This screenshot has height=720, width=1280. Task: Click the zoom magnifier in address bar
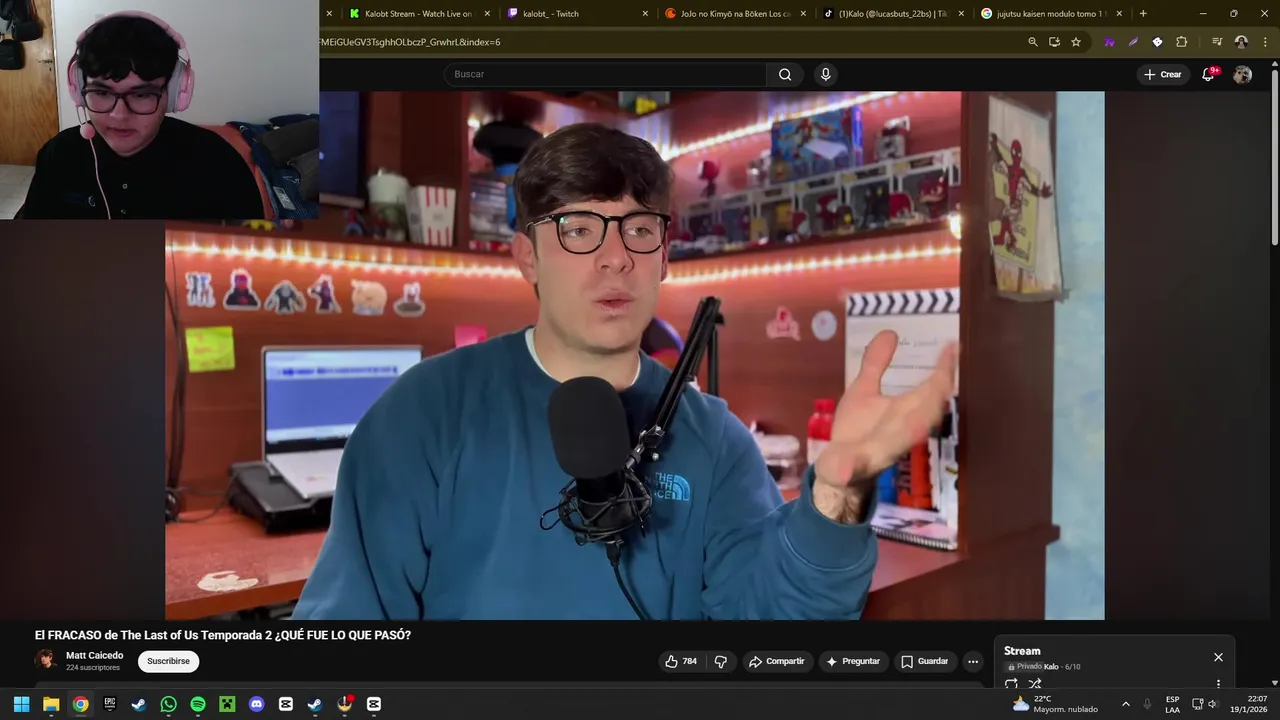pos(1033,42)
